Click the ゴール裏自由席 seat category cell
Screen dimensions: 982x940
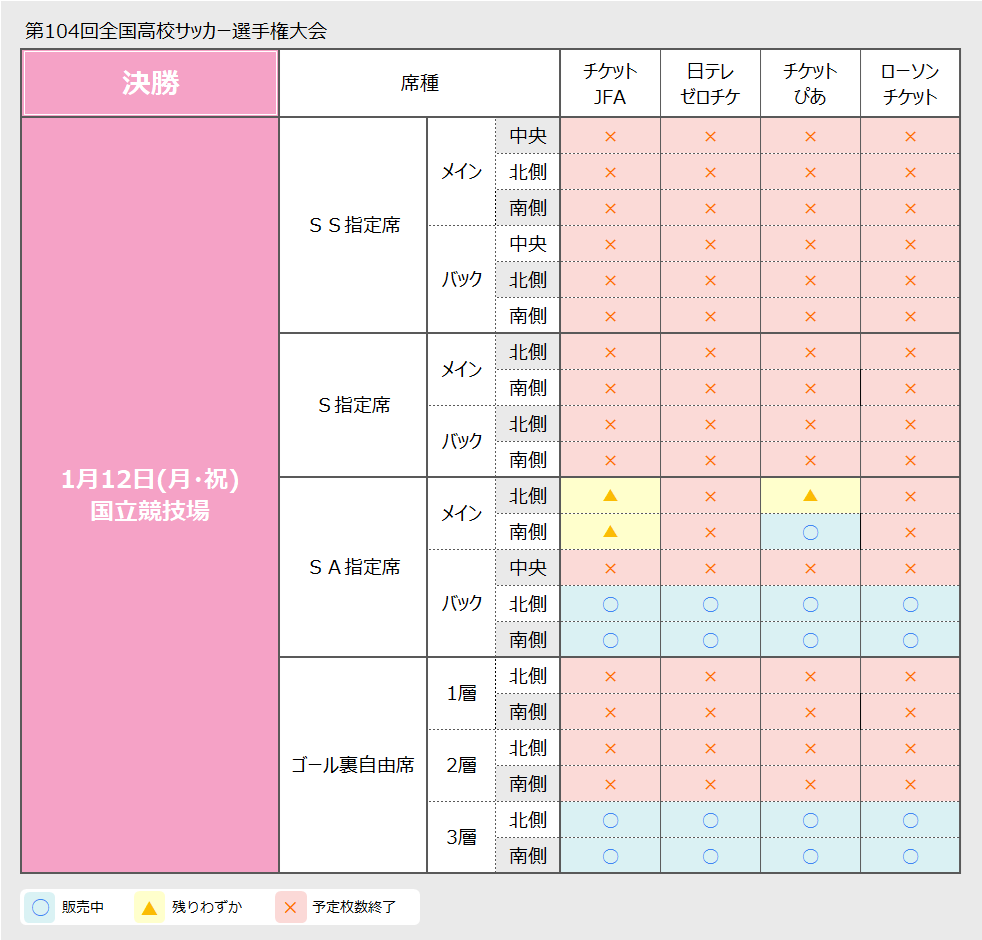[x=353, y=765]
